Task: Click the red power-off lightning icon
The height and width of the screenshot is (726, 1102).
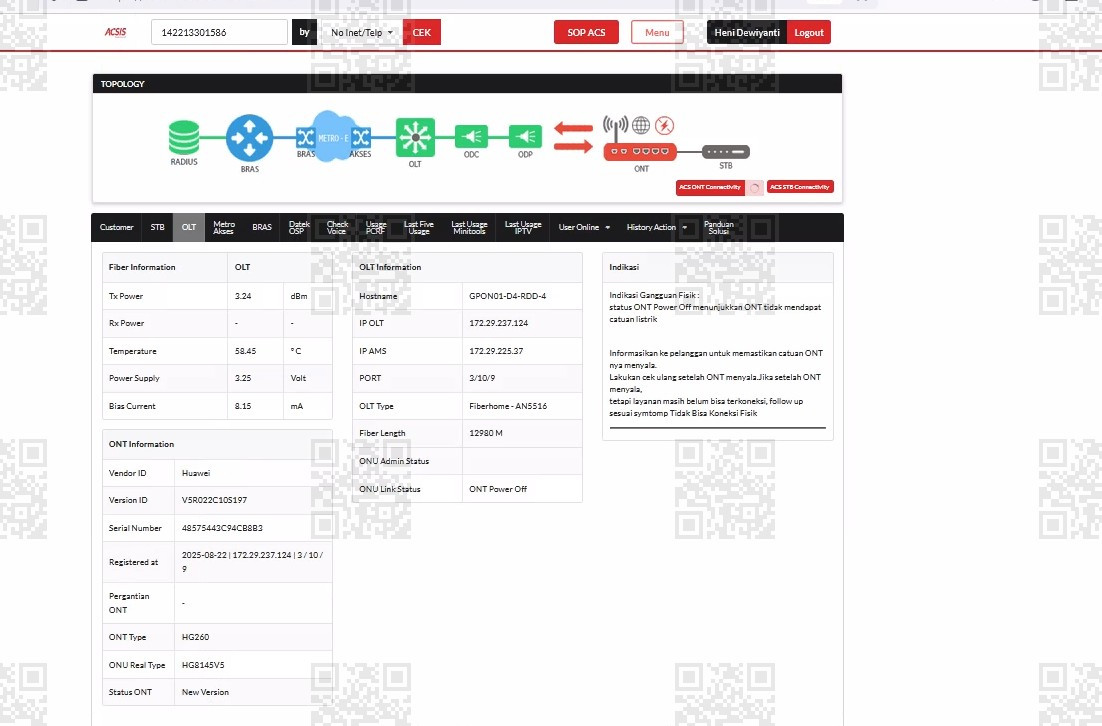Action: click(665, 126)
